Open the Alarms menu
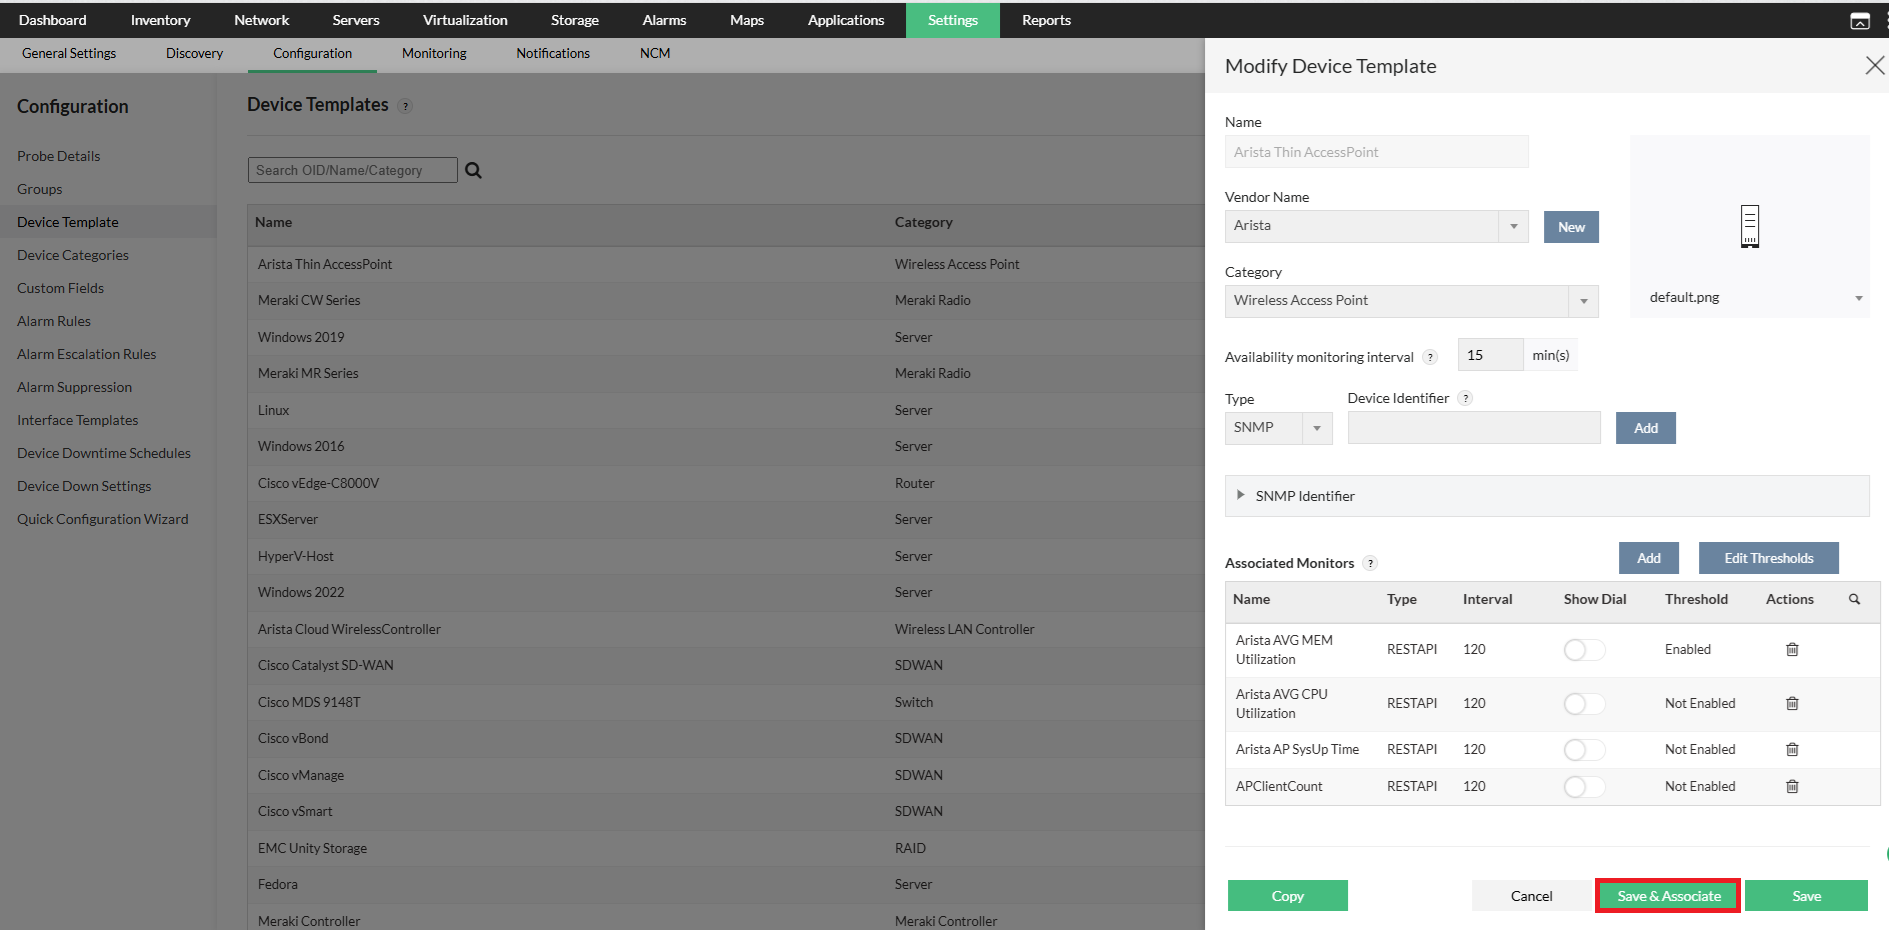Image resolution: width=1889 pixels, height=930 pixels. tap(664, 20)
